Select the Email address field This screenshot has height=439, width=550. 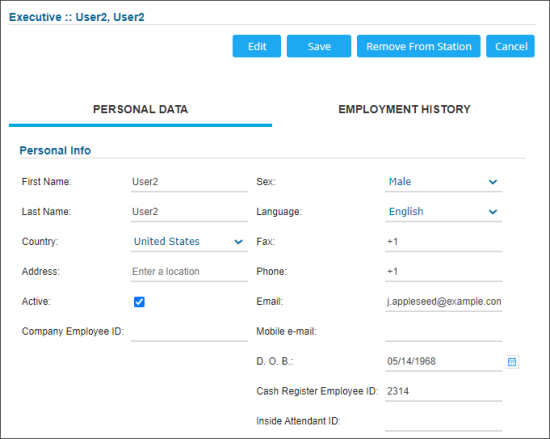pyautogui.click(x=443, y=302)
